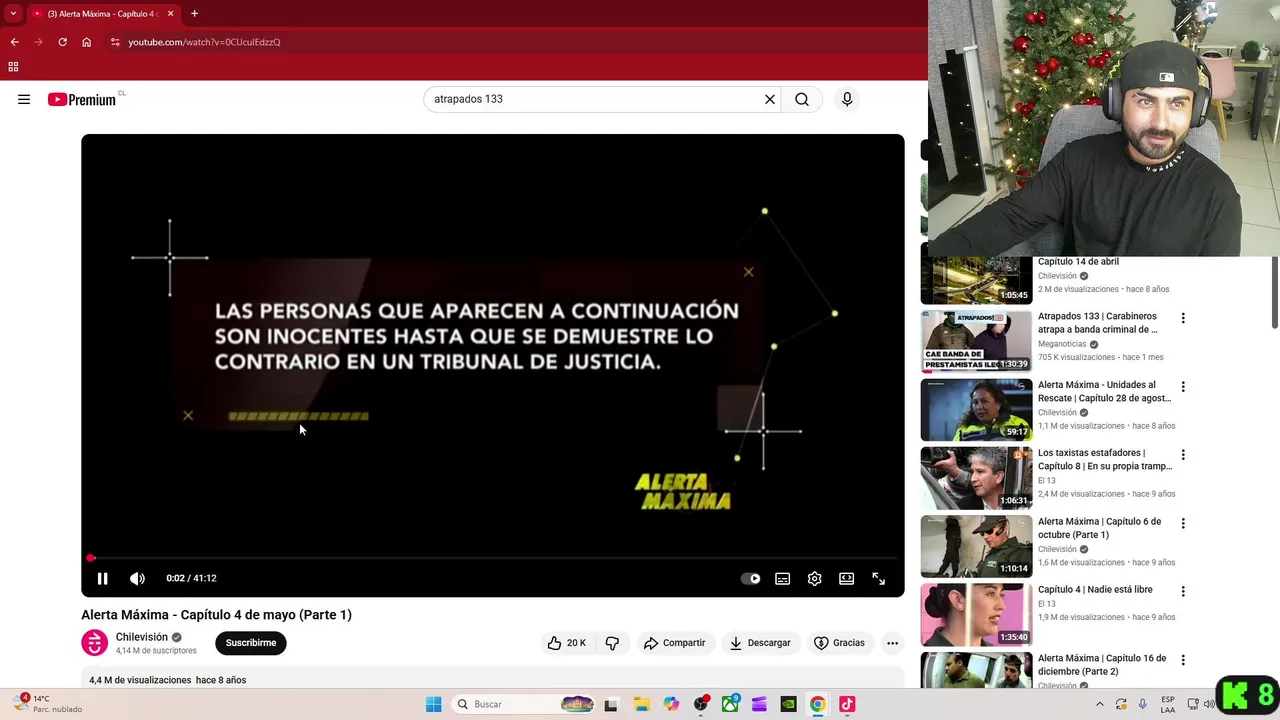This screenshot has height=720, width=1280.
Task: Open video settings gear
Action: (x=815, y=578)
